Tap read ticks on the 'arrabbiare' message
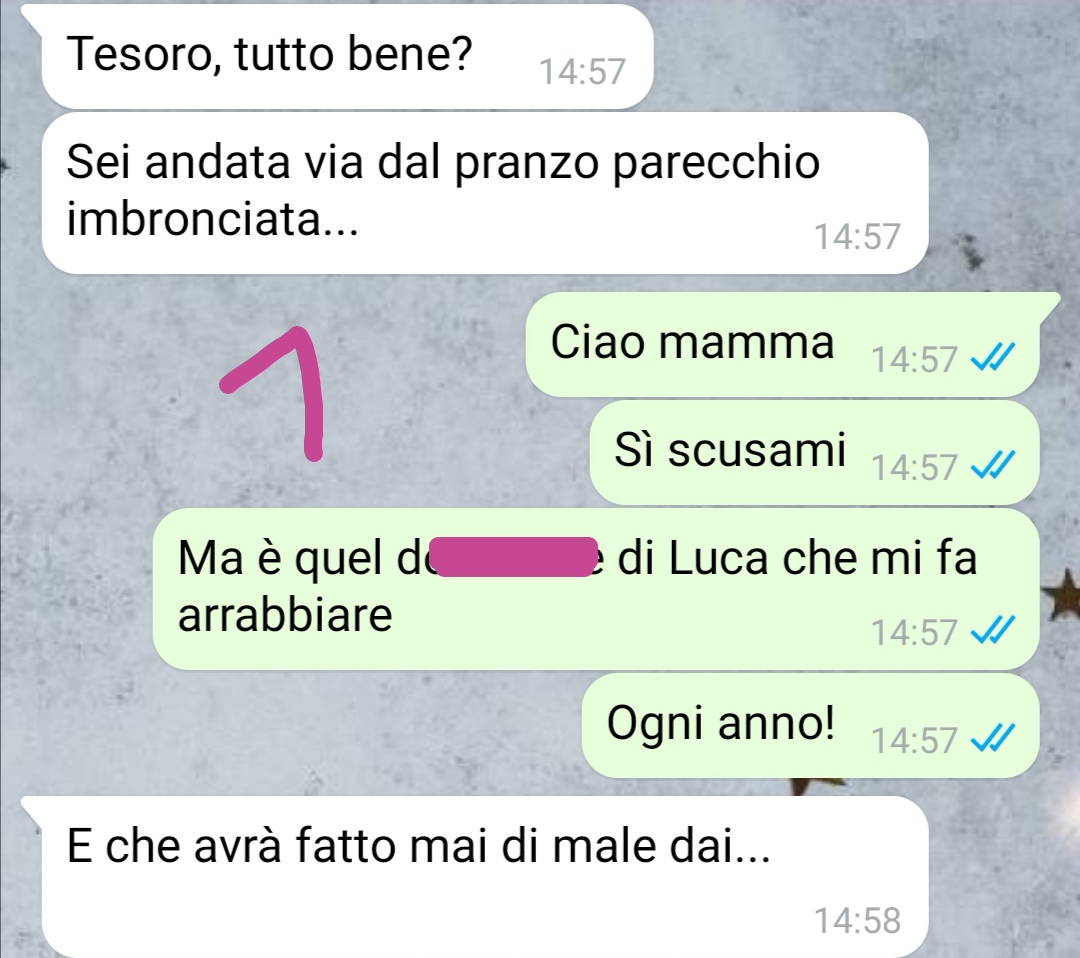This screenshot has width=1080, height=958. pos(992,631)
